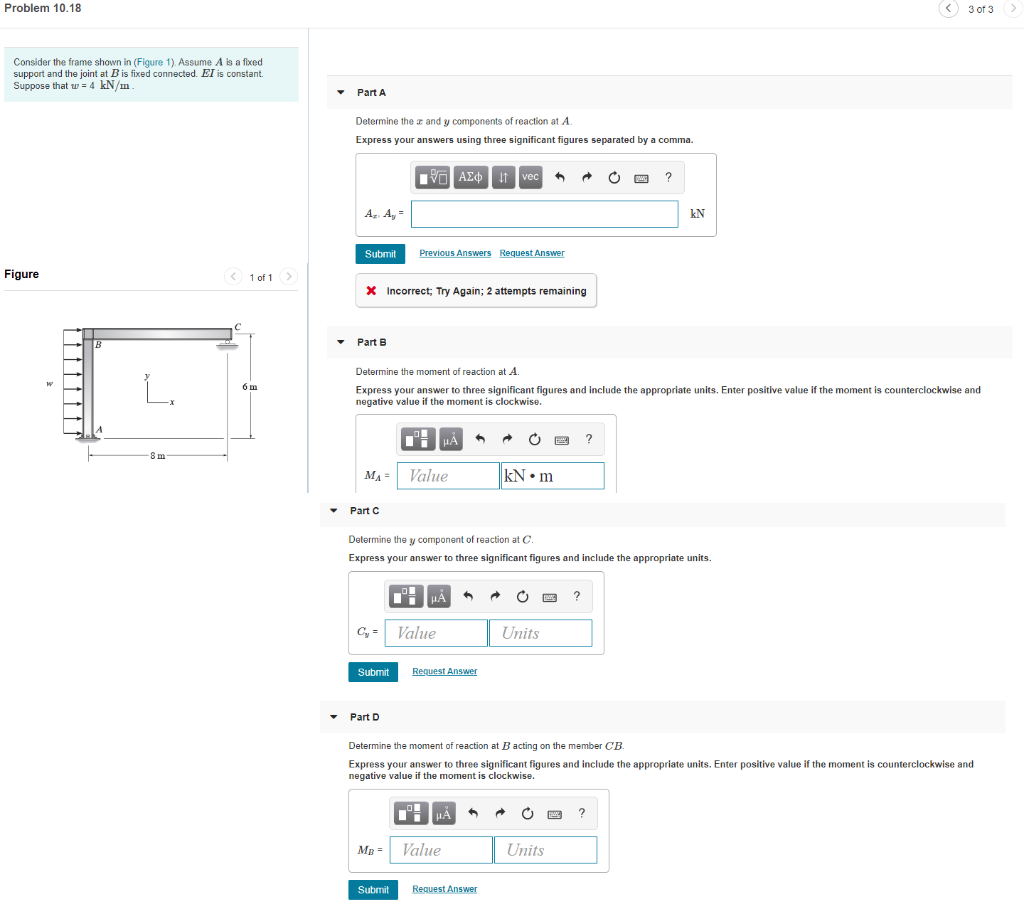This screenshot has height=914, width=1024.
Task: Open keyboard shortcuts in Part C toolbar
Action: click(x=550, y=597)
